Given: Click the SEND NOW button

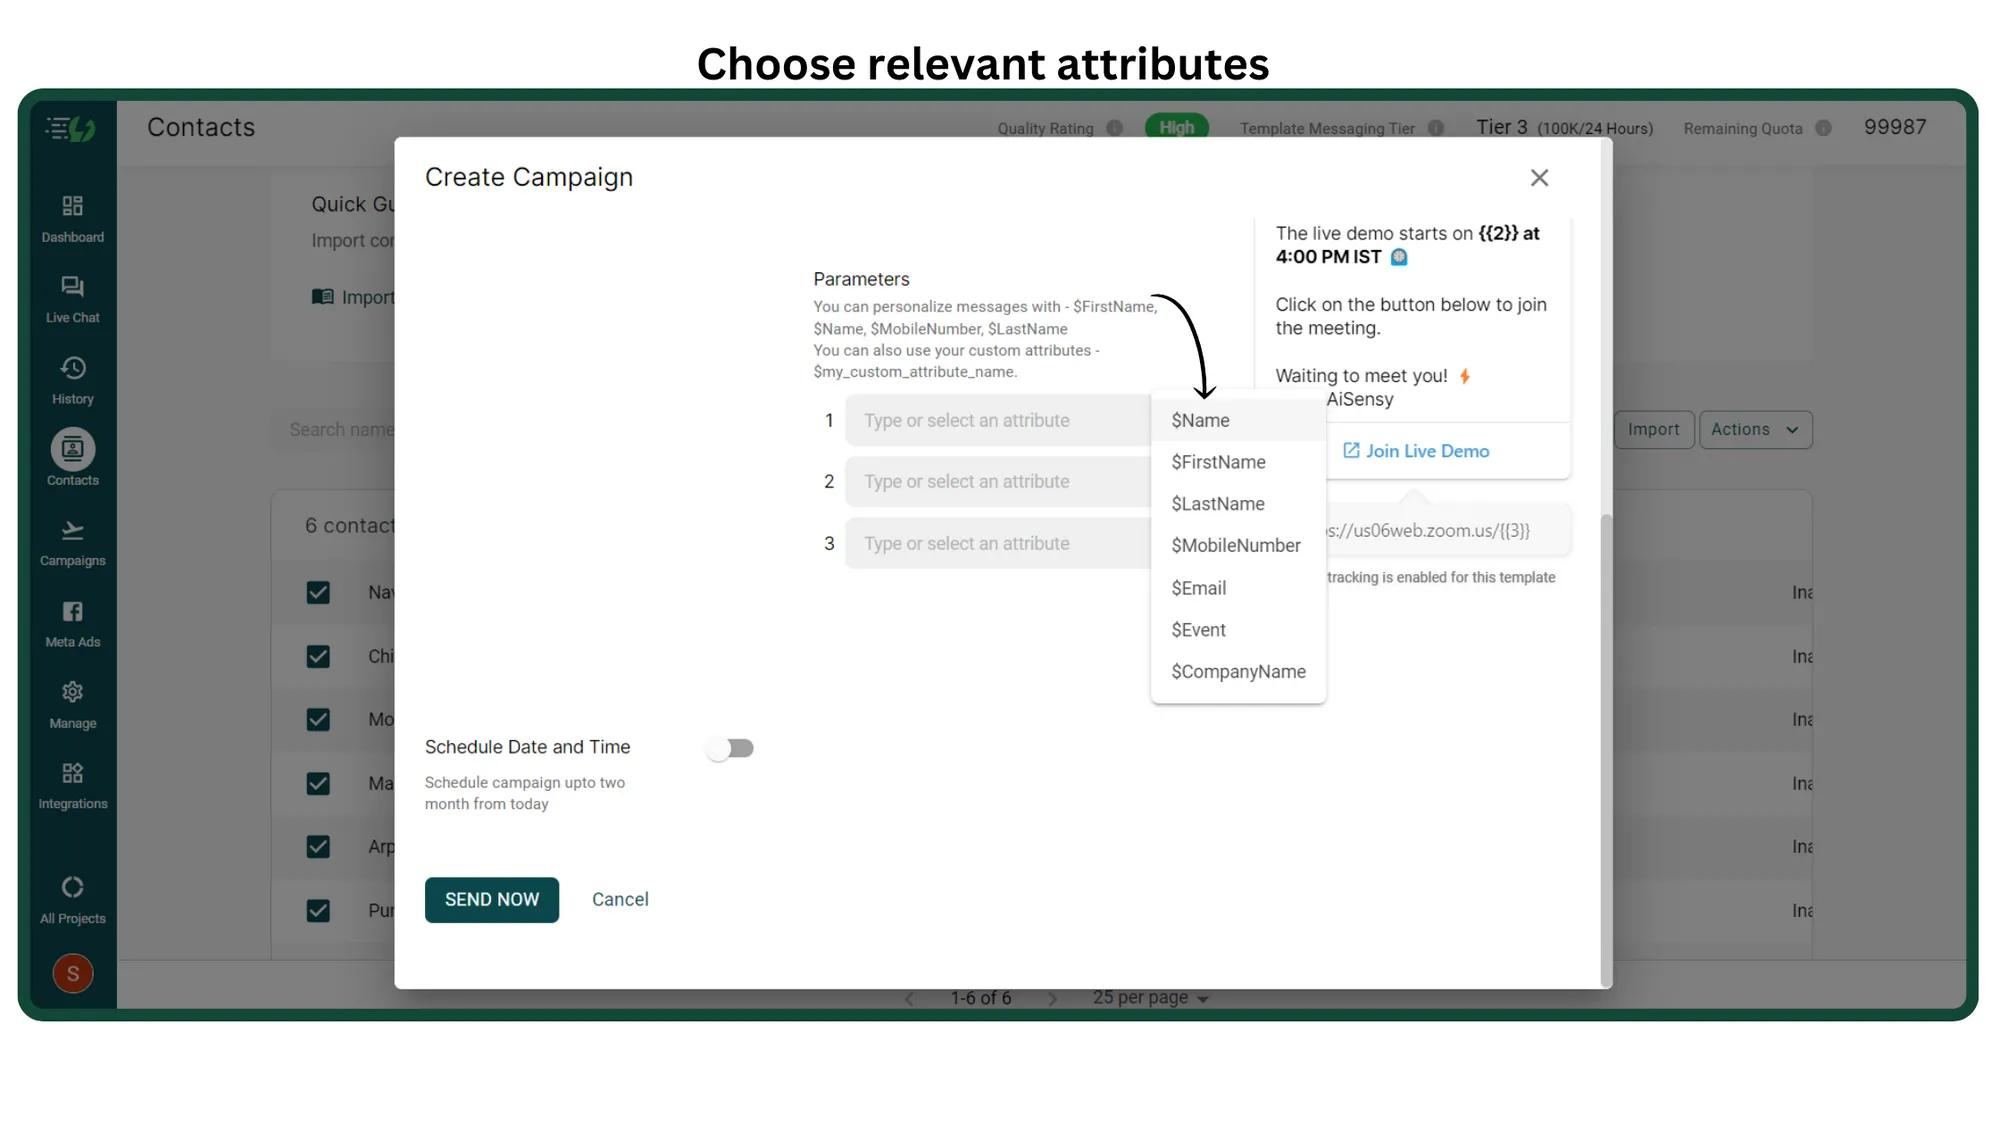Looking at the screenshot, I should click(491, 899).
